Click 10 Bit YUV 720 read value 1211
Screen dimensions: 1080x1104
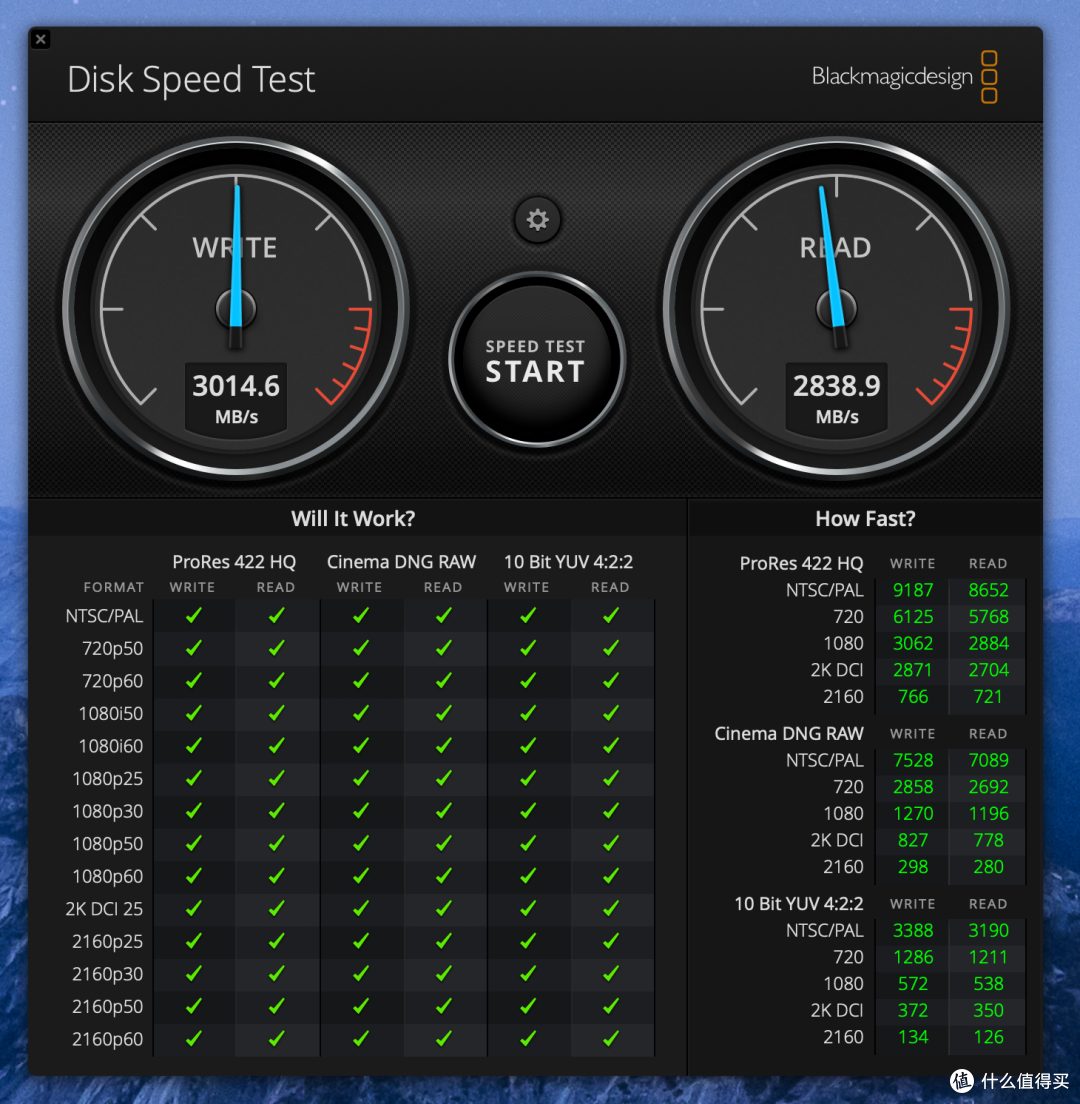[x=988, y=958]
